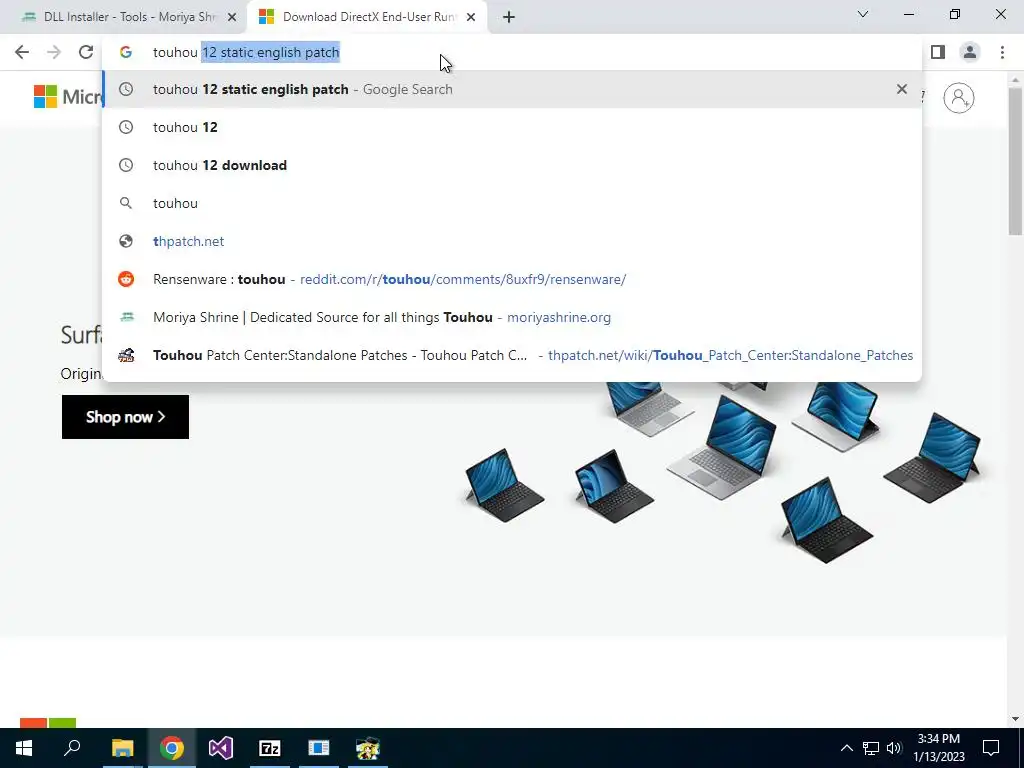1024x768 pixels.
Task: Pick the 'touhou 12 download' suggestion
Action: tap(512, 165)
